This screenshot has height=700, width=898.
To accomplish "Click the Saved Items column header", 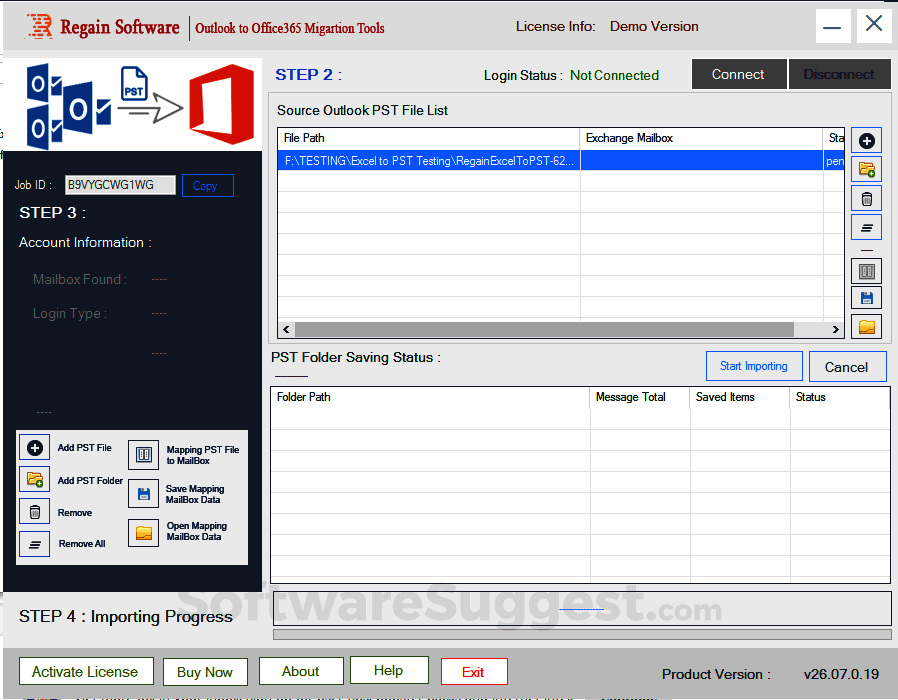I will tap(739, 397).
